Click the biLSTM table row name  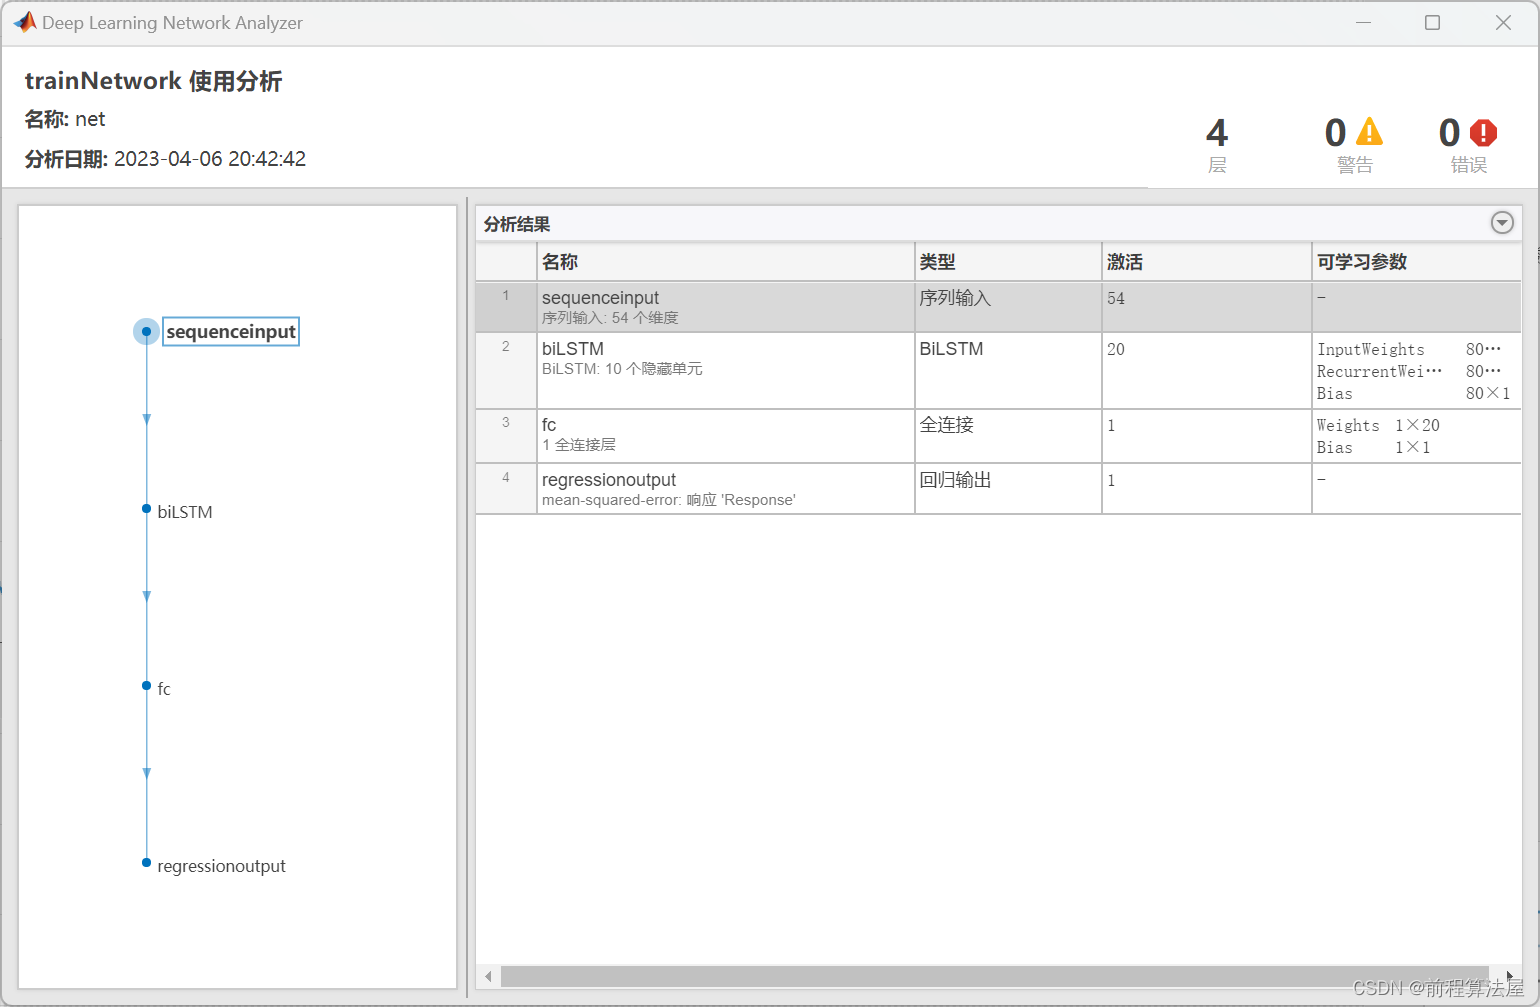[x=573, y=349]
